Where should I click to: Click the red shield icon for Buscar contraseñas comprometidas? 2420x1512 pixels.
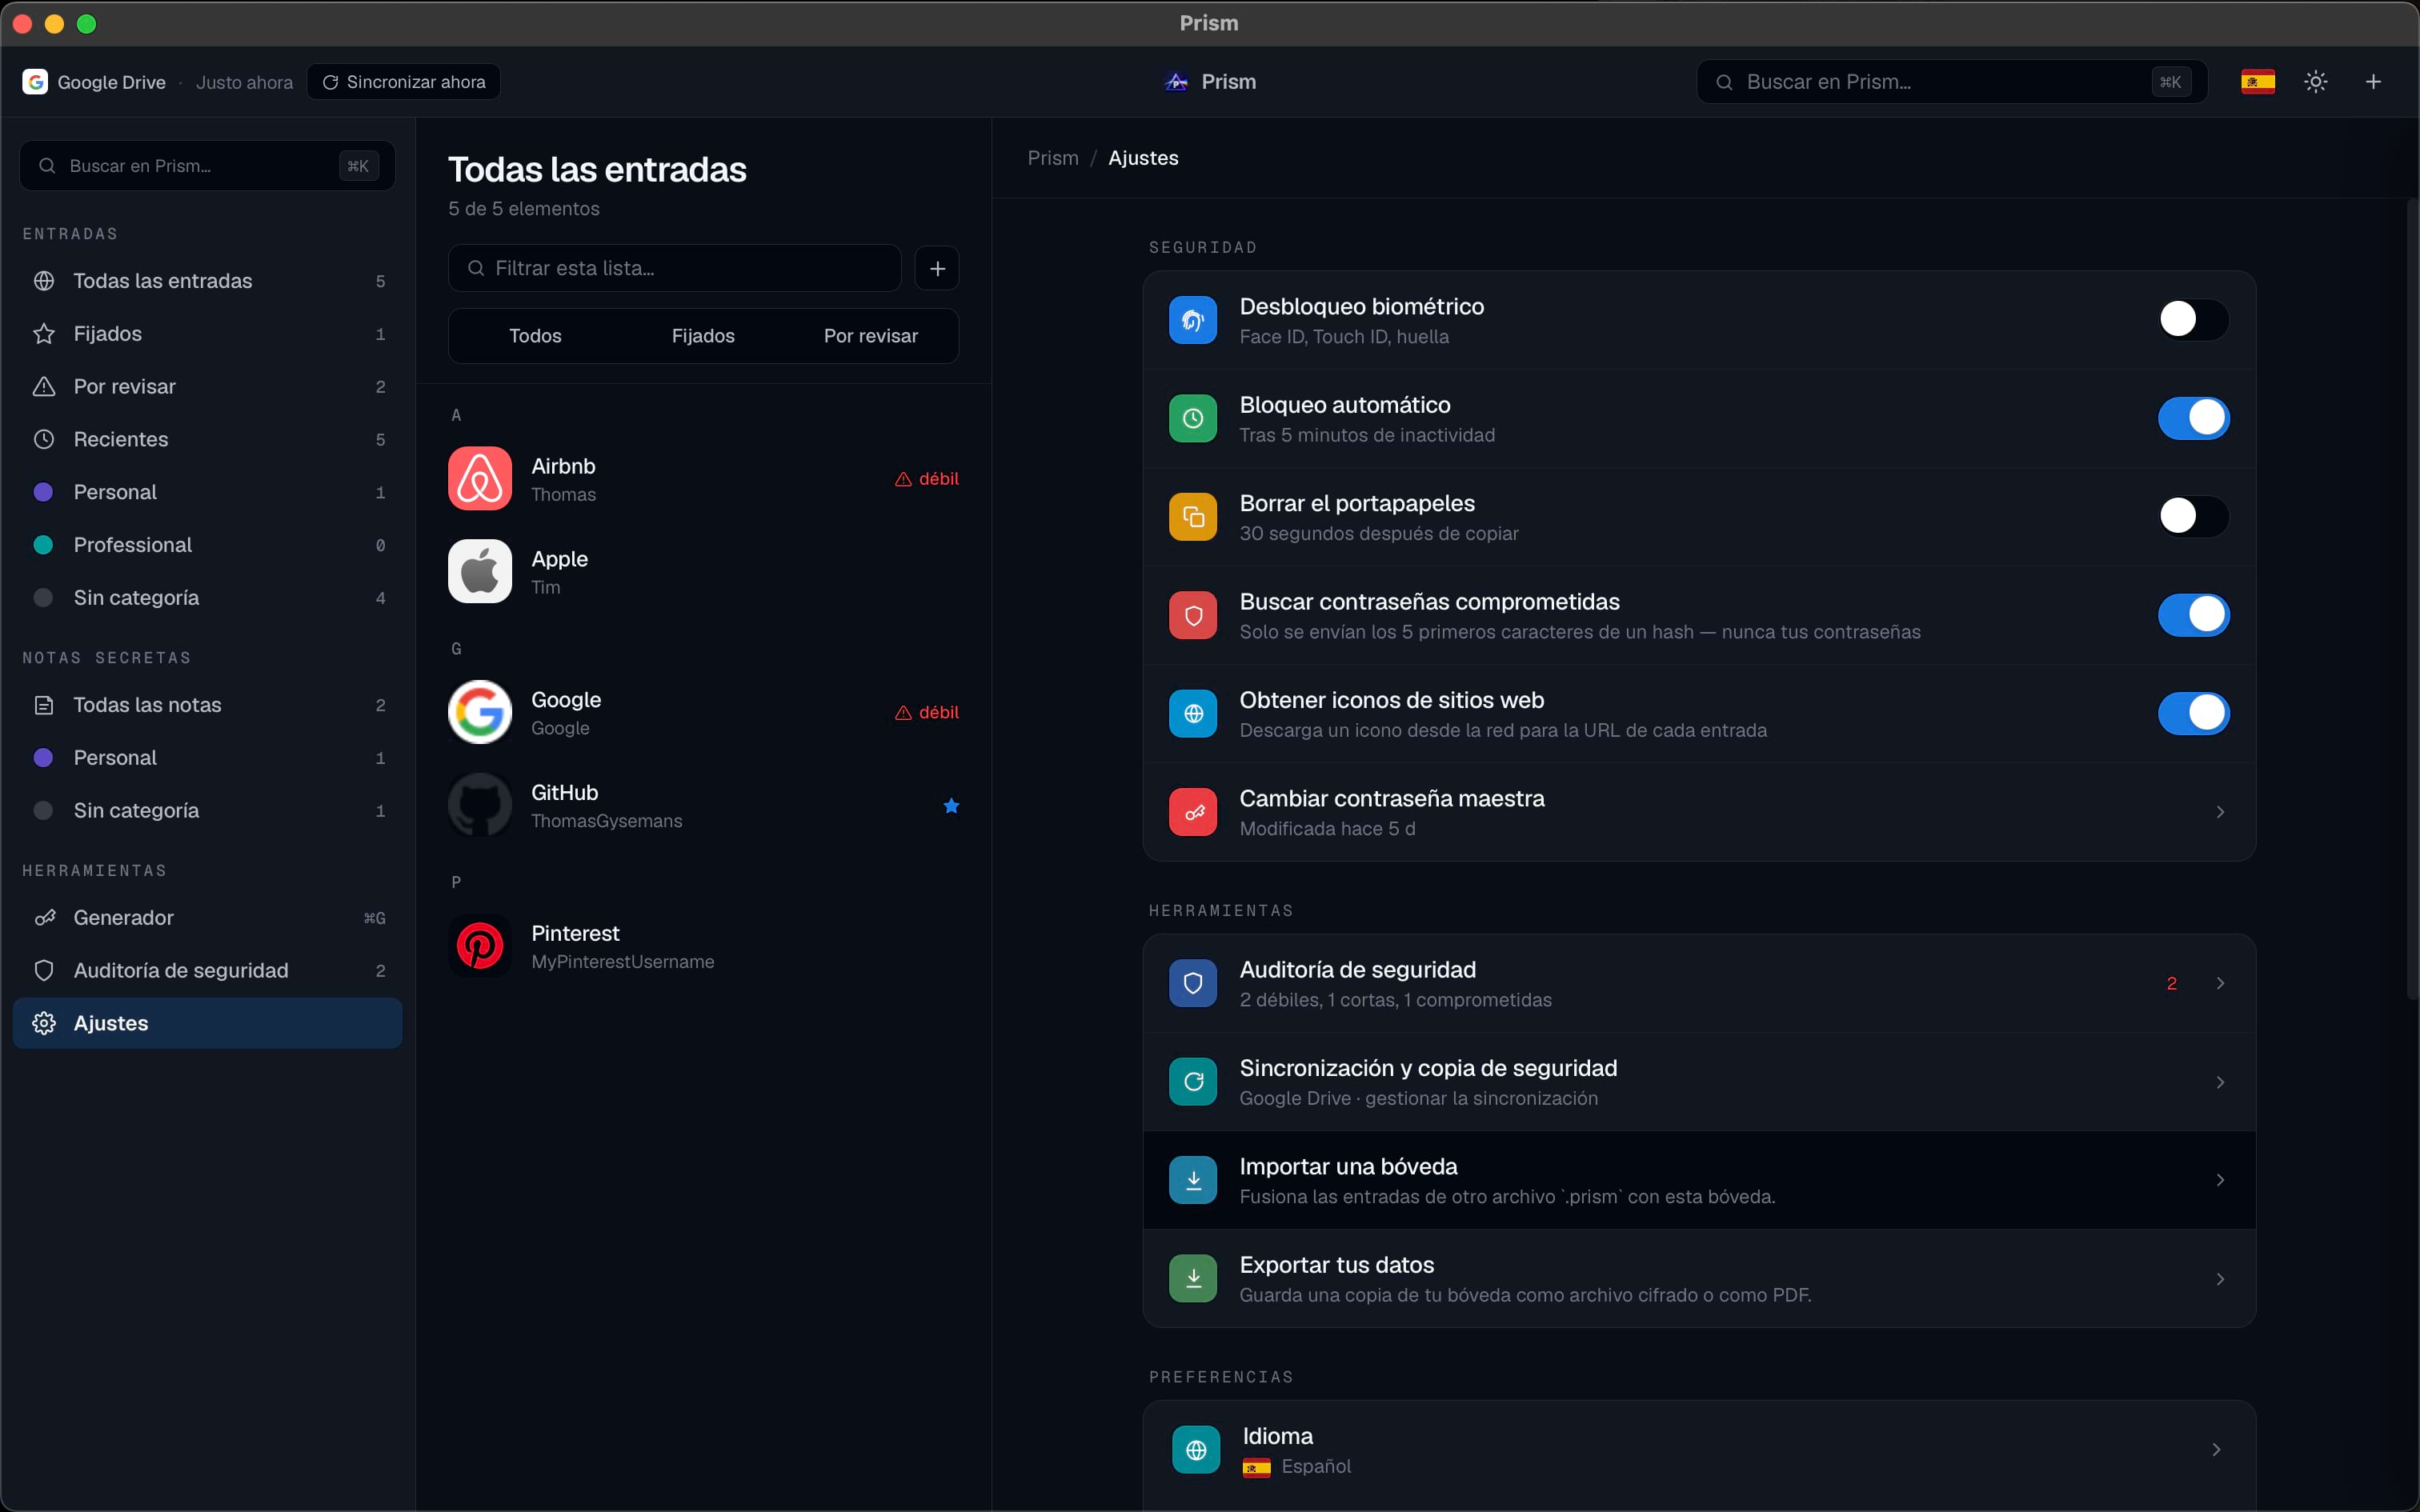pyautogui.click(x=1193, y=615)
